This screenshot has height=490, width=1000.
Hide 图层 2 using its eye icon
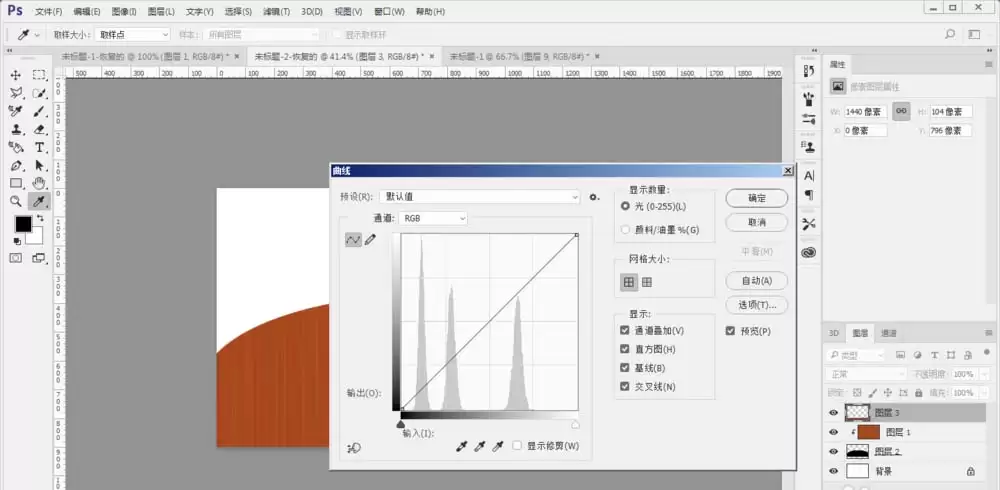click(833, 452)
